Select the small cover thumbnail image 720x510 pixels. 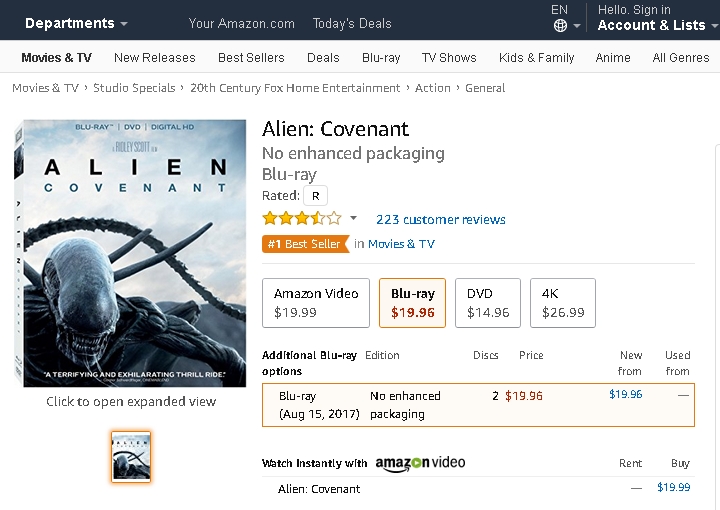click(x=131, y=456)
